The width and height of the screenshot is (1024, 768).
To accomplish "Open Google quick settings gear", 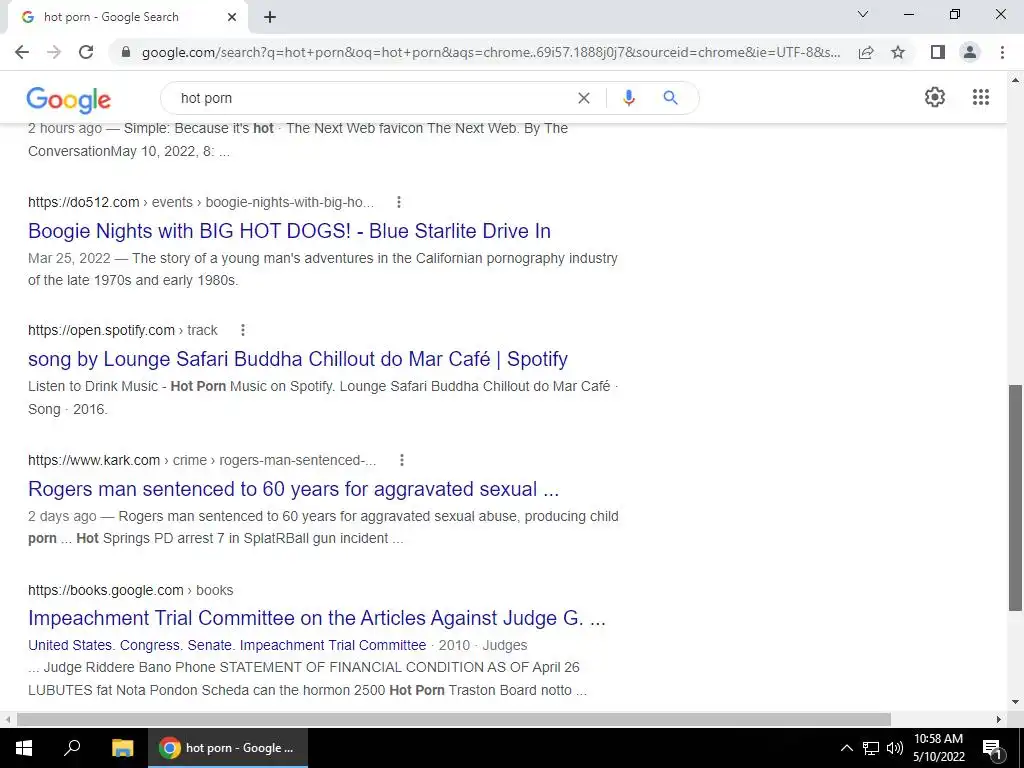I will tap(935, 97).
